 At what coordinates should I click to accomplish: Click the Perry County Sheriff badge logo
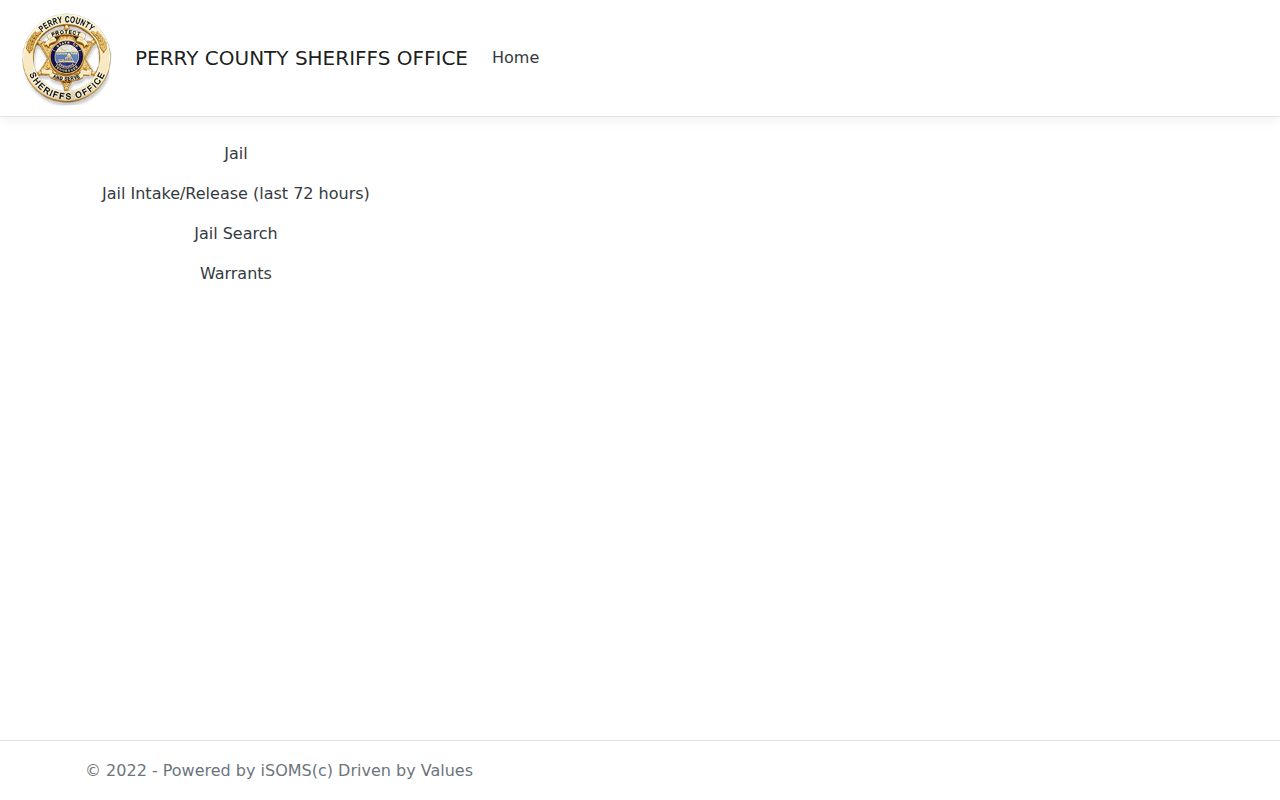pyautogui.click(x=67, y=59)
